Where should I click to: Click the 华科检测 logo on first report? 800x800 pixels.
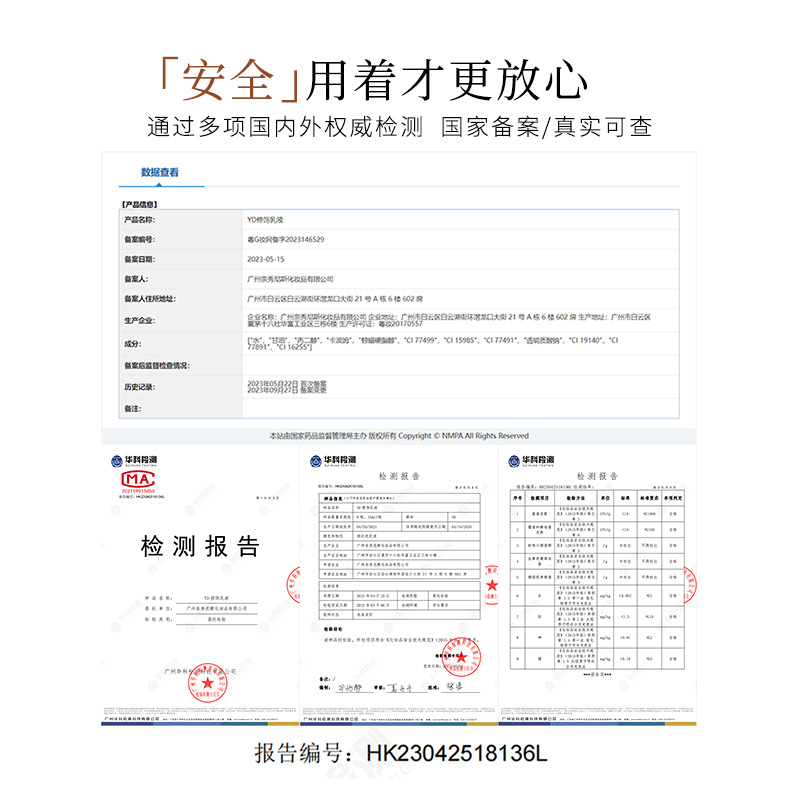point(134,461)
